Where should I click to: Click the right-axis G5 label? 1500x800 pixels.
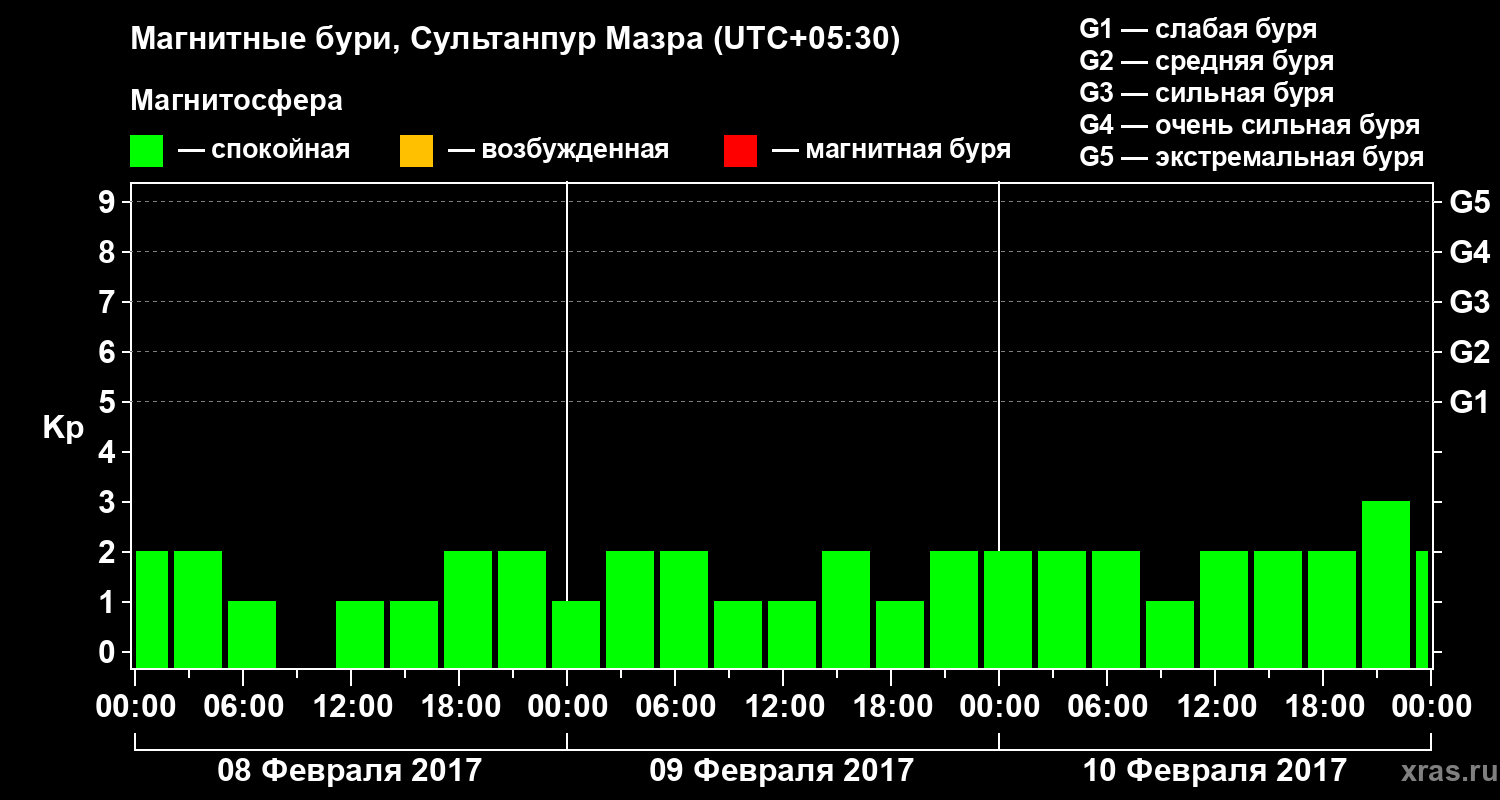click(1469, 202)
